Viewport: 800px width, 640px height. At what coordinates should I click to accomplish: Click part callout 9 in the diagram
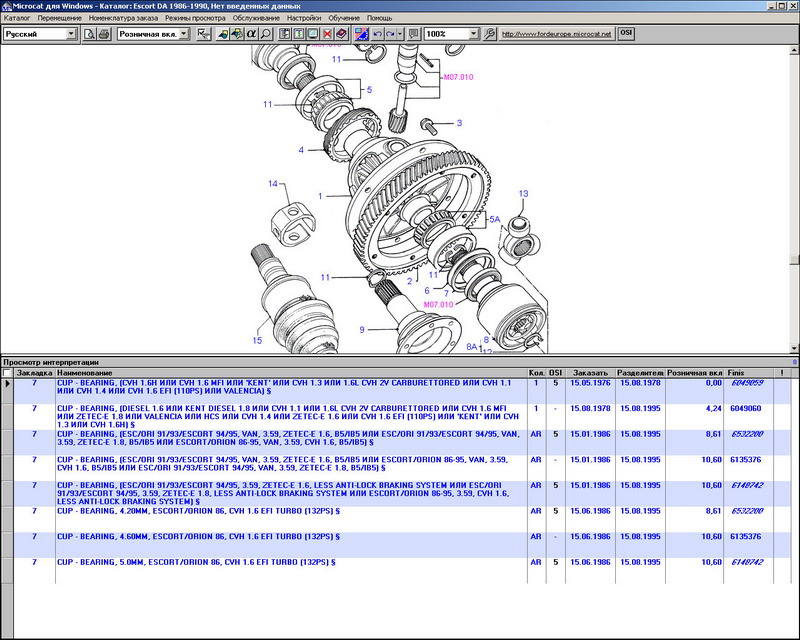point(362,330)
